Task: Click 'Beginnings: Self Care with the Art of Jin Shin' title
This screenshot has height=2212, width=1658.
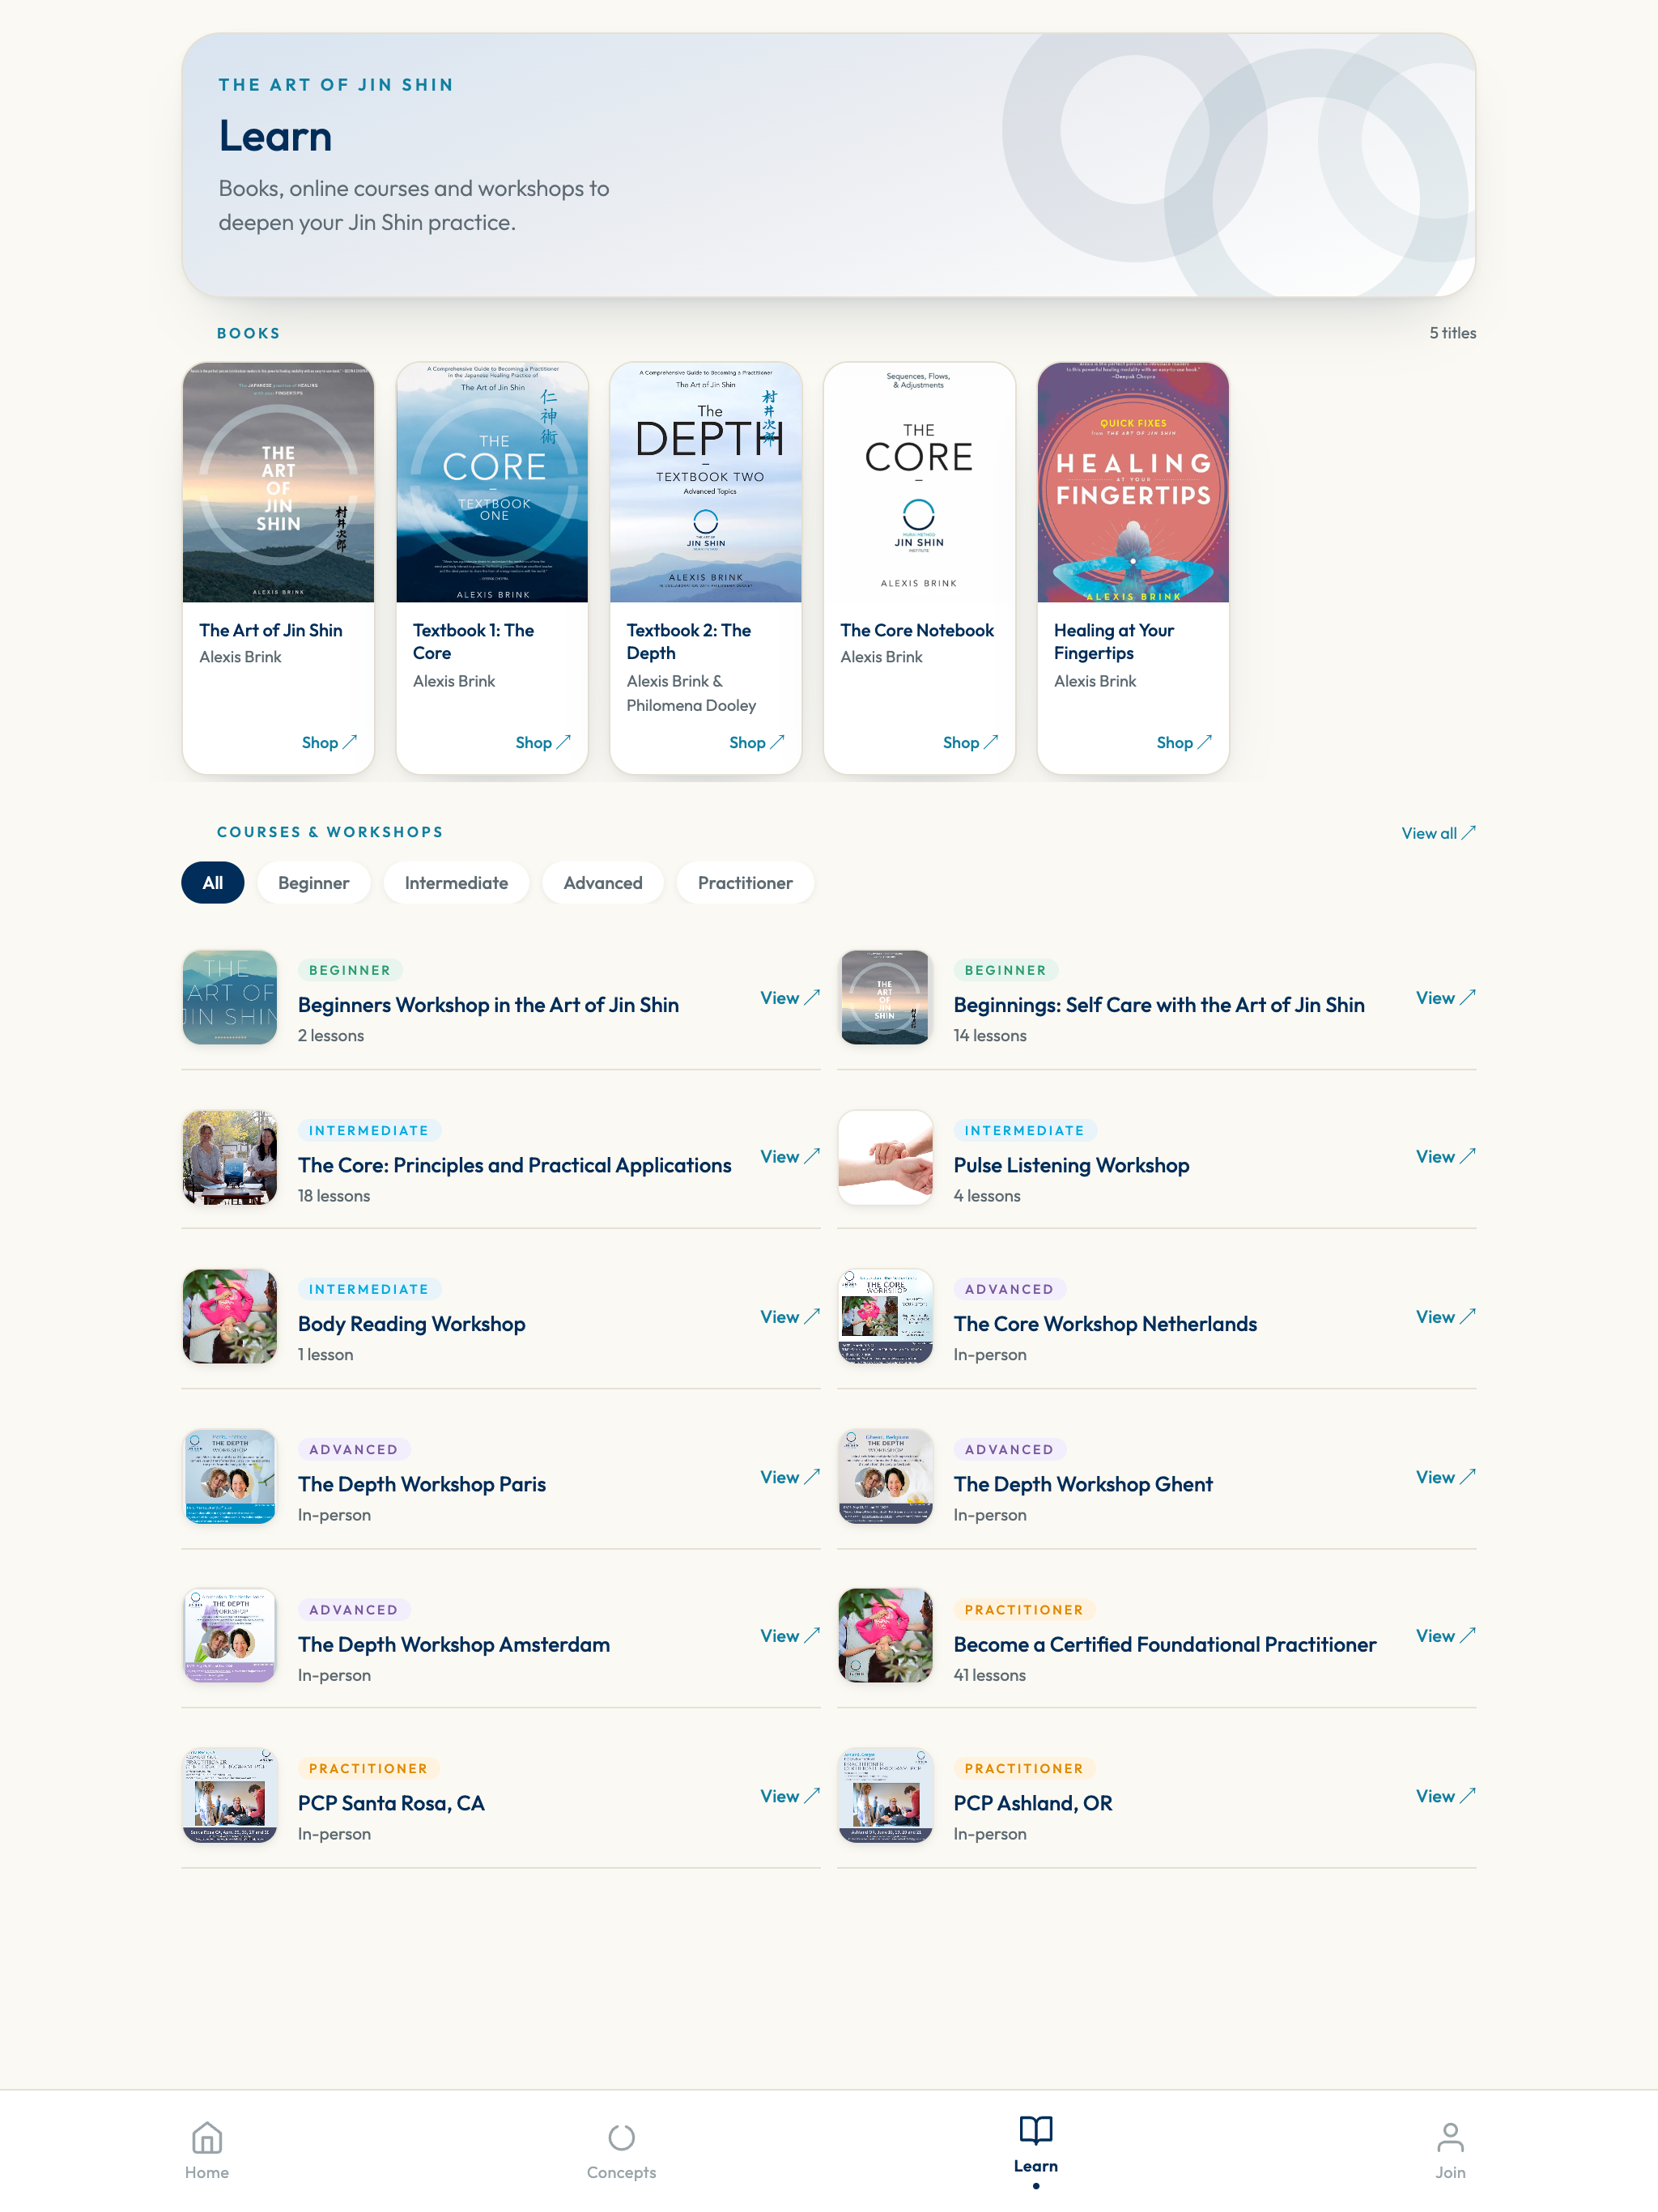Action: click(x=1159, y=1005)
